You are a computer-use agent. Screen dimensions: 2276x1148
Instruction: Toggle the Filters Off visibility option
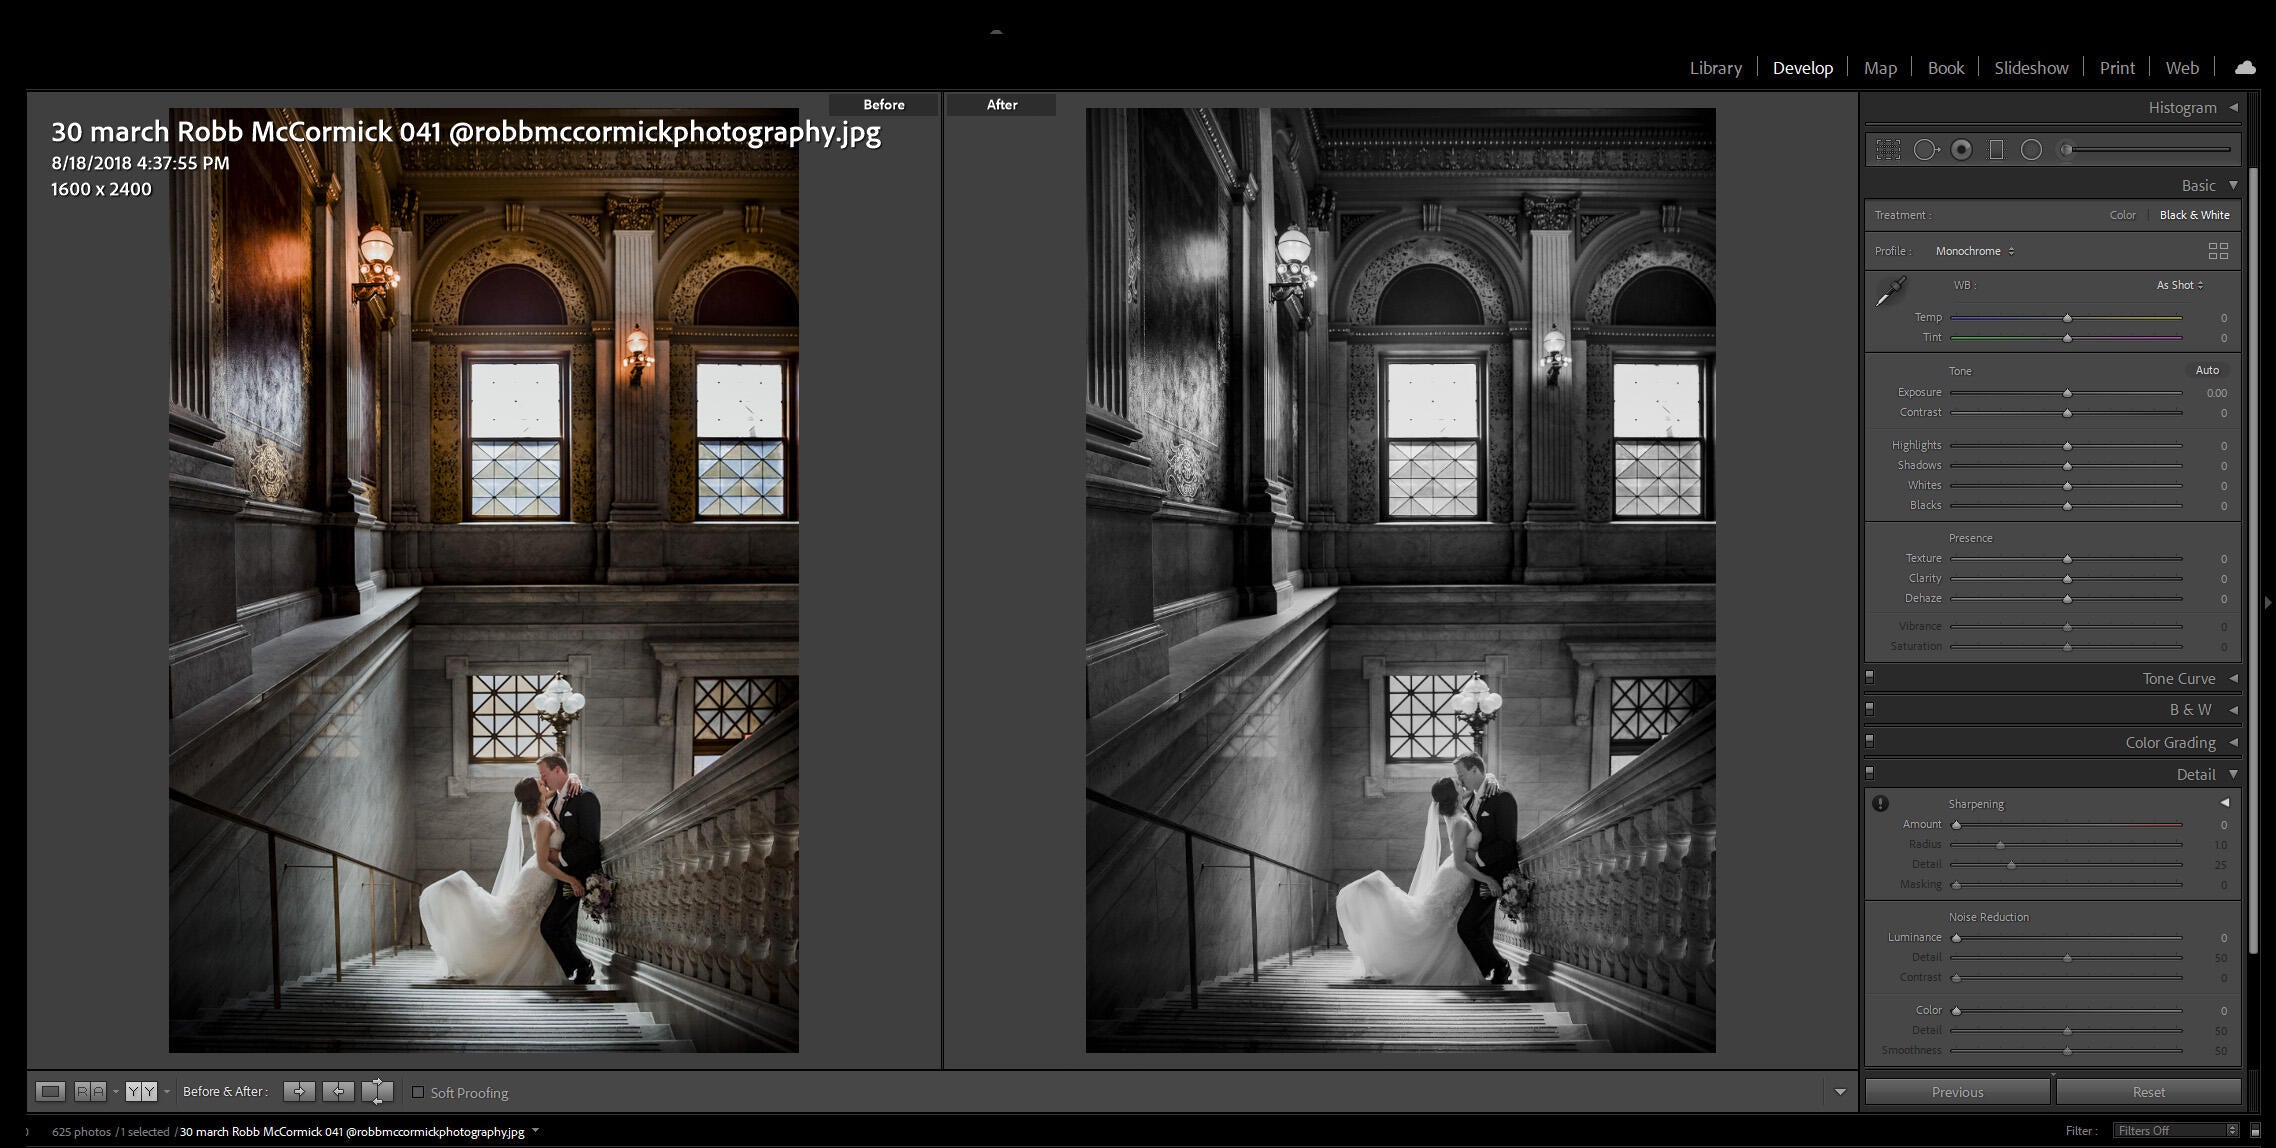coord(2256,1130)
